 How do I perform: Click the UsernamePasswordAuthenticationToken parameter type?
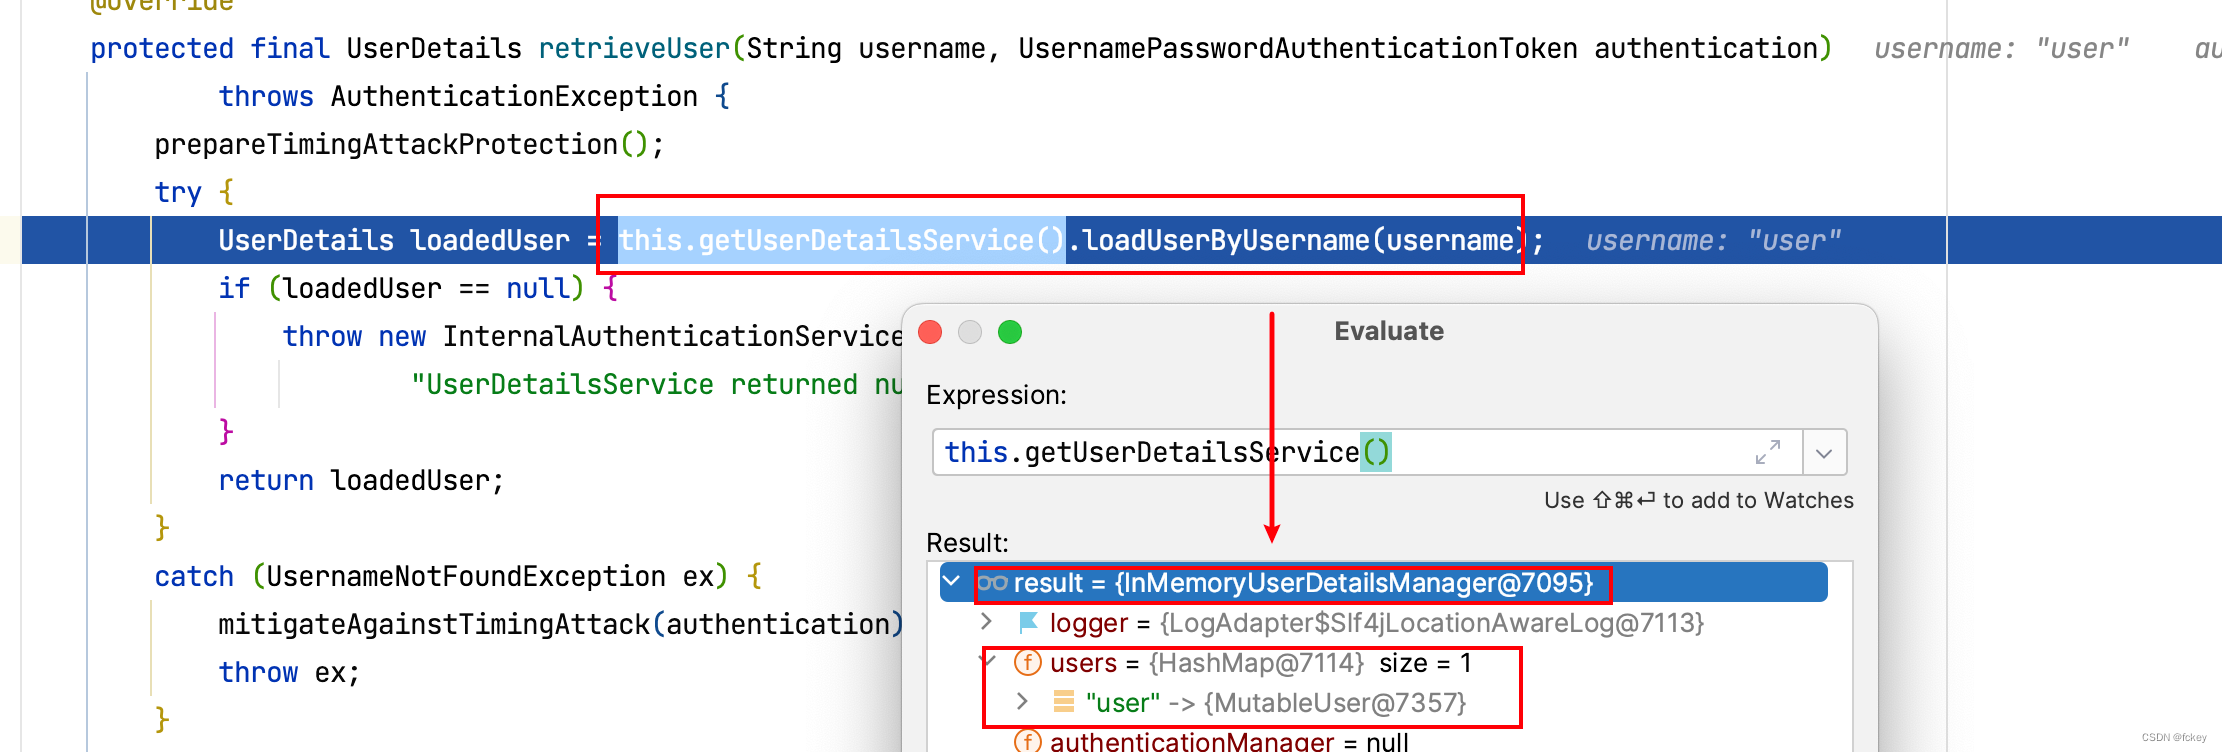(x=1298, y=48)
